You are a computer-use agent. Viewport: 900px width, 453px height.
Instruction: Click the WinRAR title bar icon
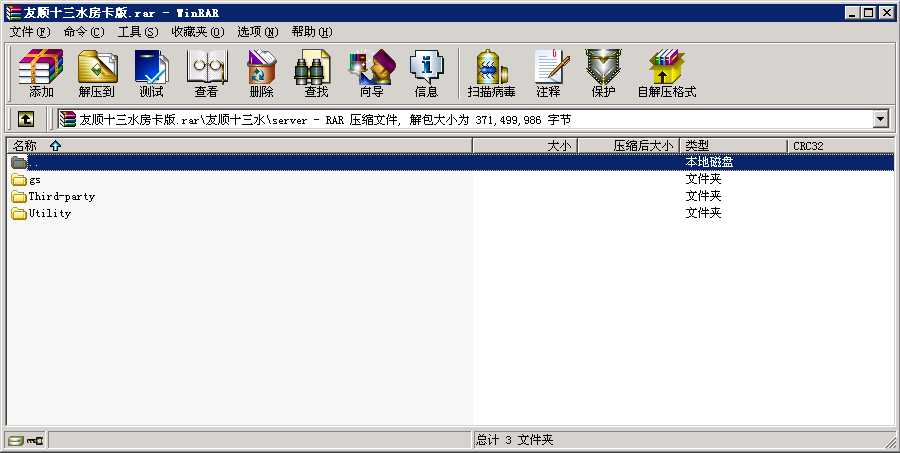[x=13, y=13]
